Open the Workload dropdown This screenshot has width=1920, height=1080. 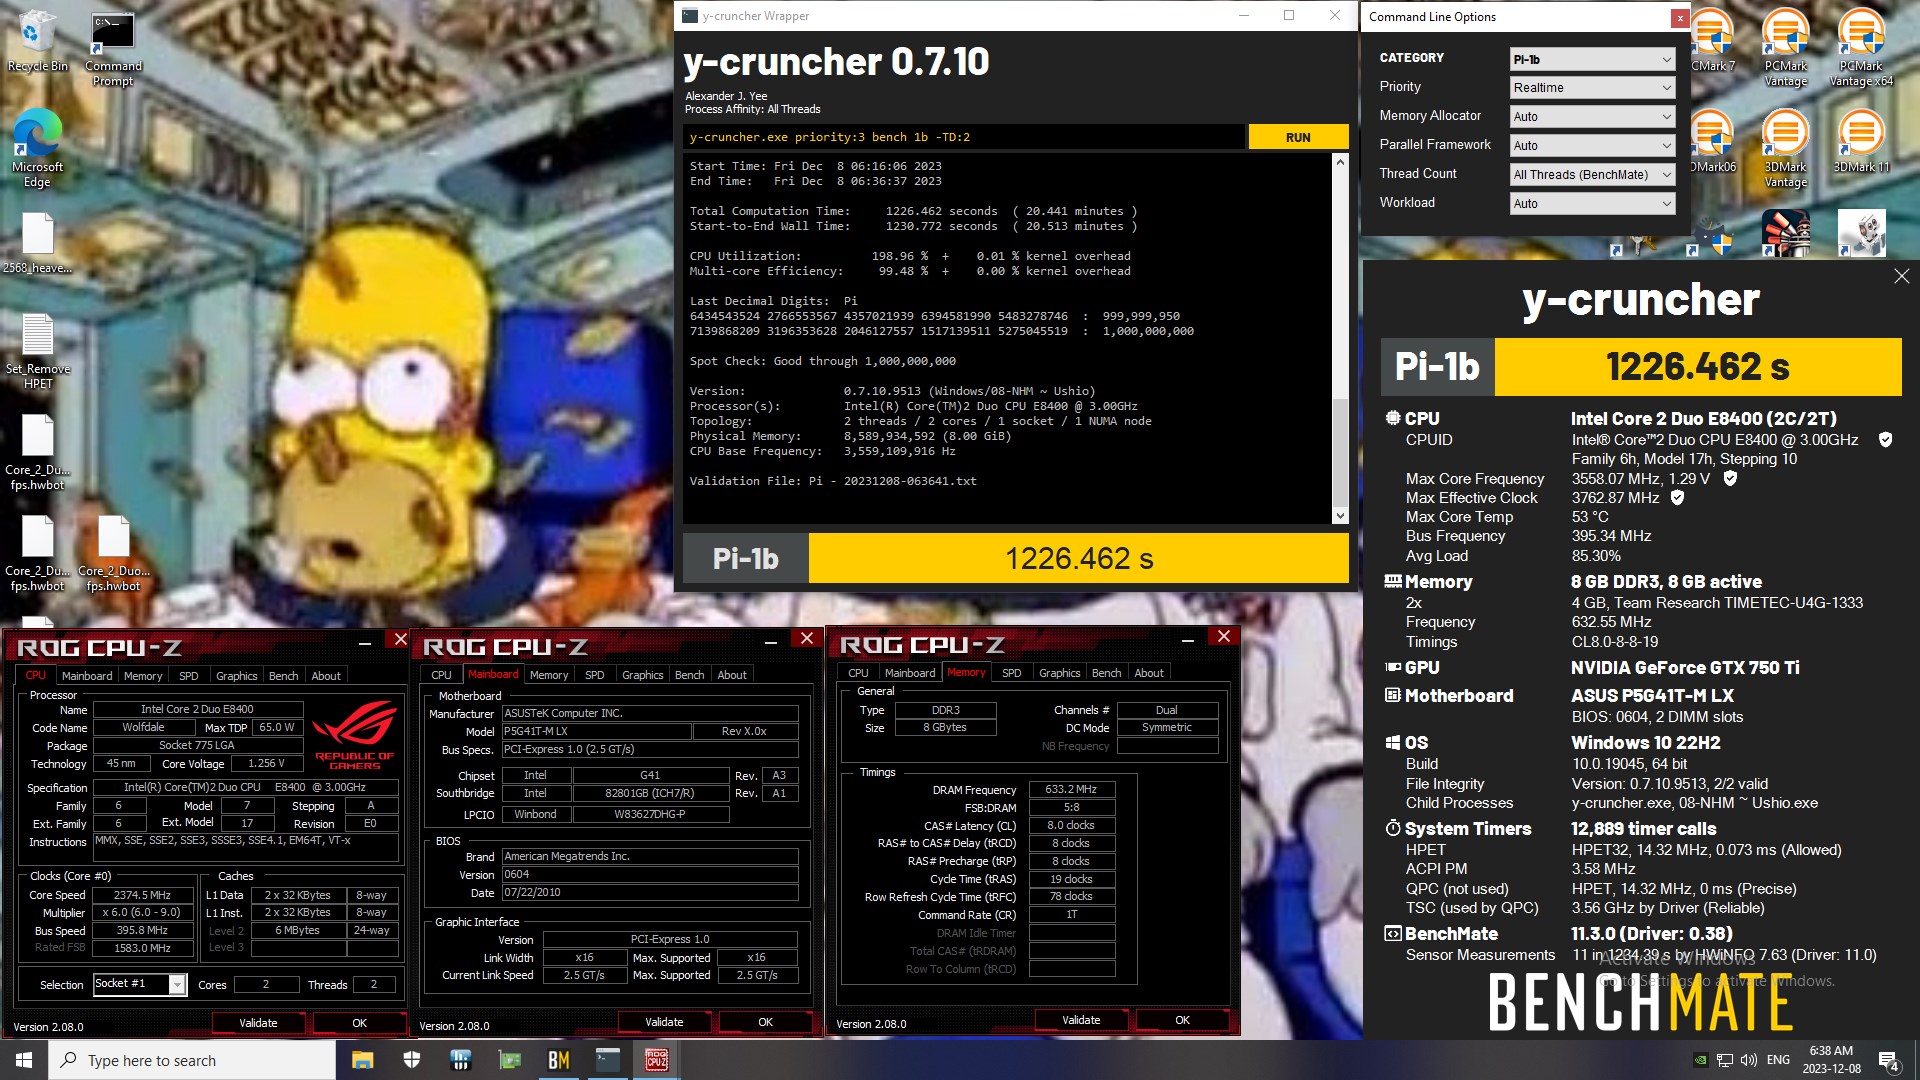[x=1592, y=204]
